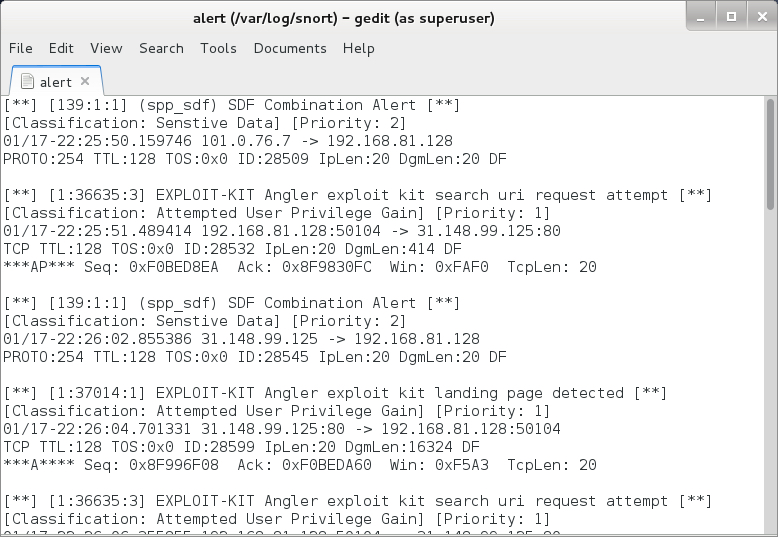
Task: Open the Help menu
Action: (x=358, y=48)
